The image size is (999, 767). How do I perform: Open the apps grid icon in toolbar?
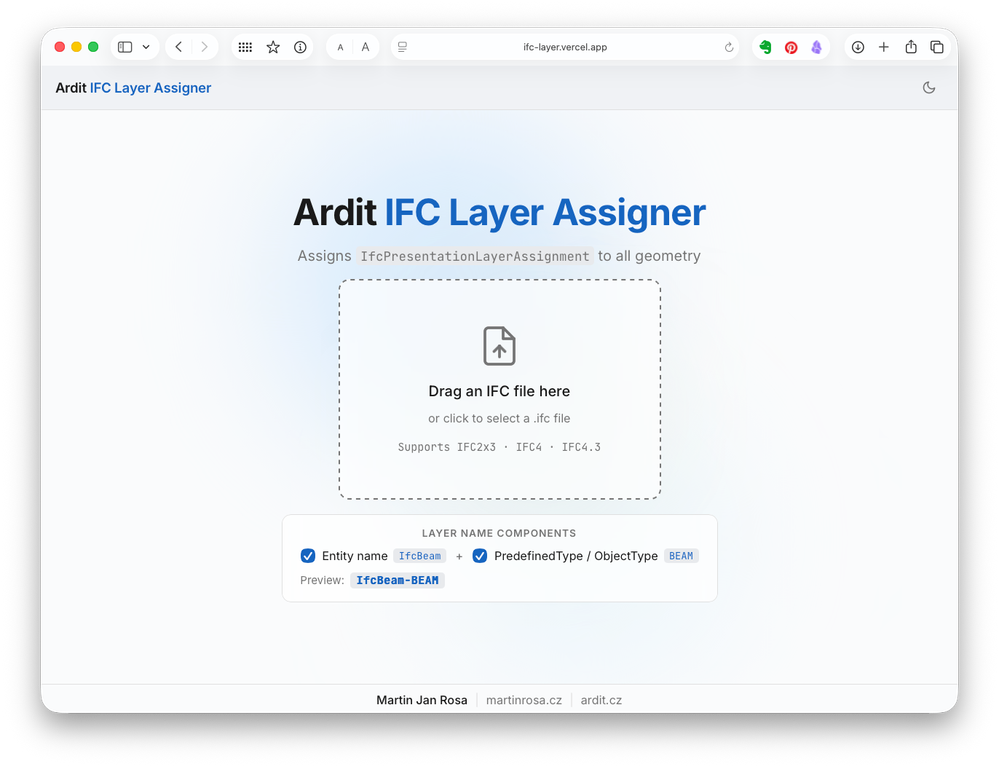(245, 47)
